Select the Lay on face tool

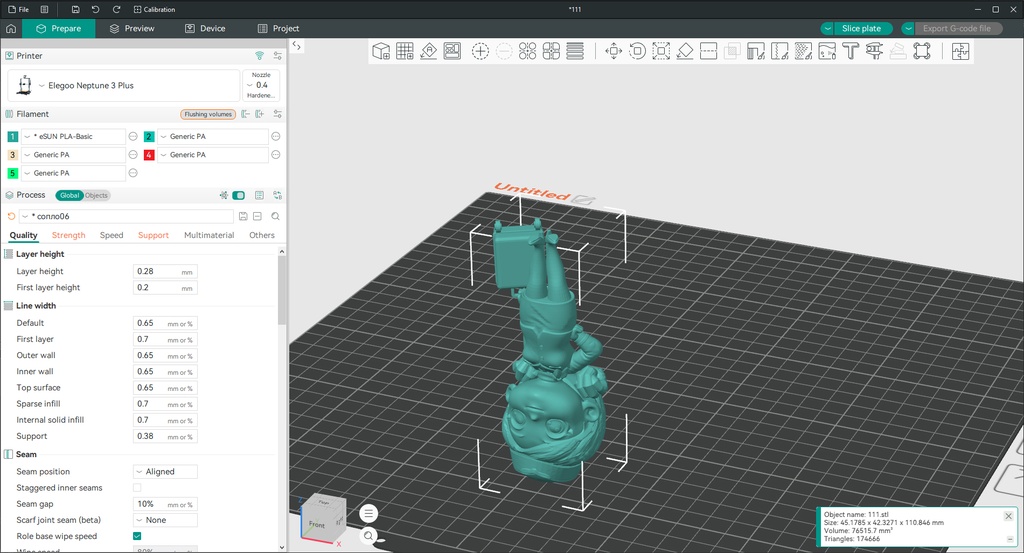coord(684,51)
